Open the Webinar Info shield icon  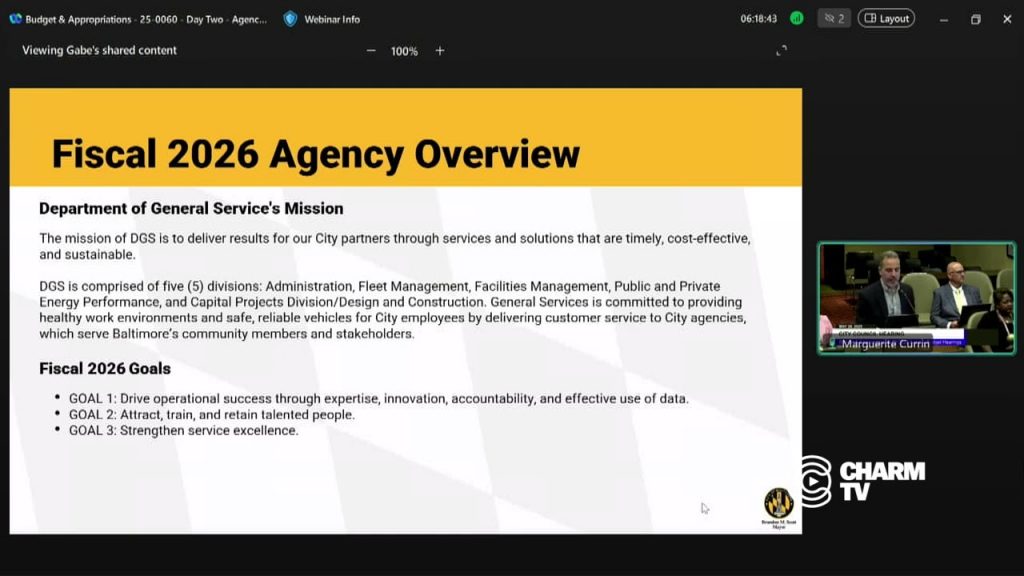click(x=291, y=19)
